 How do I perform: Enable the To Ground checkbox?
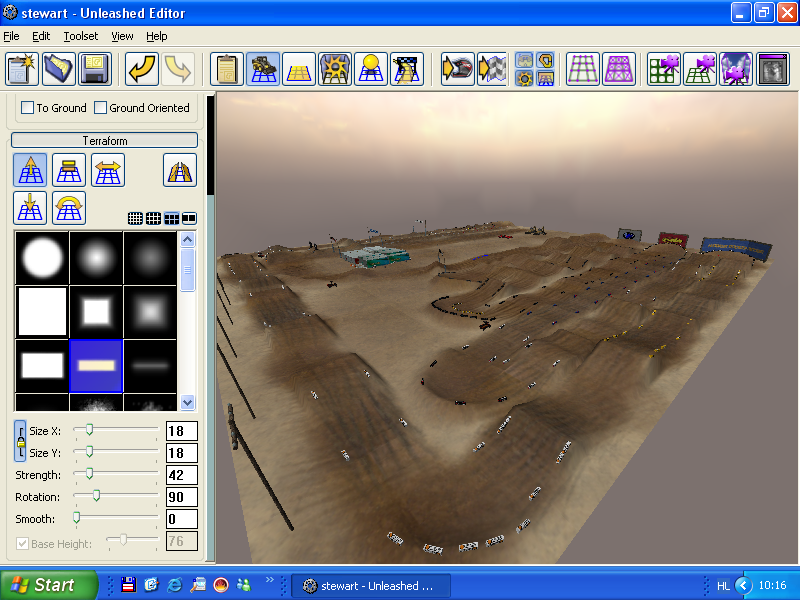(x=28, y=108)
